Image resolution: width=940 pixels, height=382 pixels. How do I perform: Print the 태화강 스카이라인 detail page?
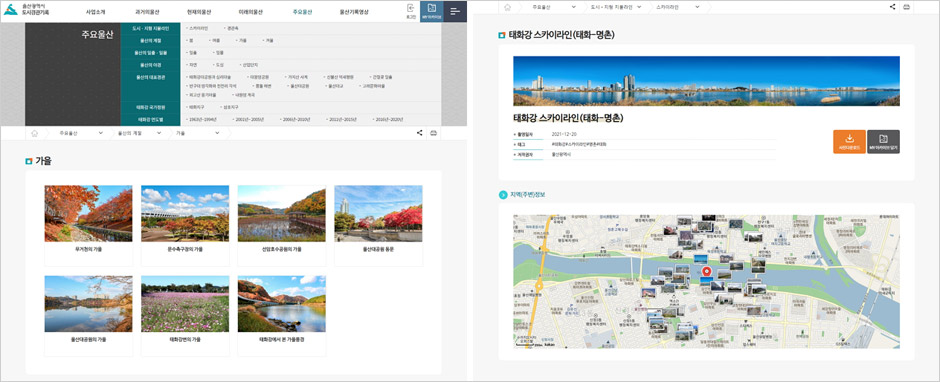pyautogui.click(x=906, y=7)
